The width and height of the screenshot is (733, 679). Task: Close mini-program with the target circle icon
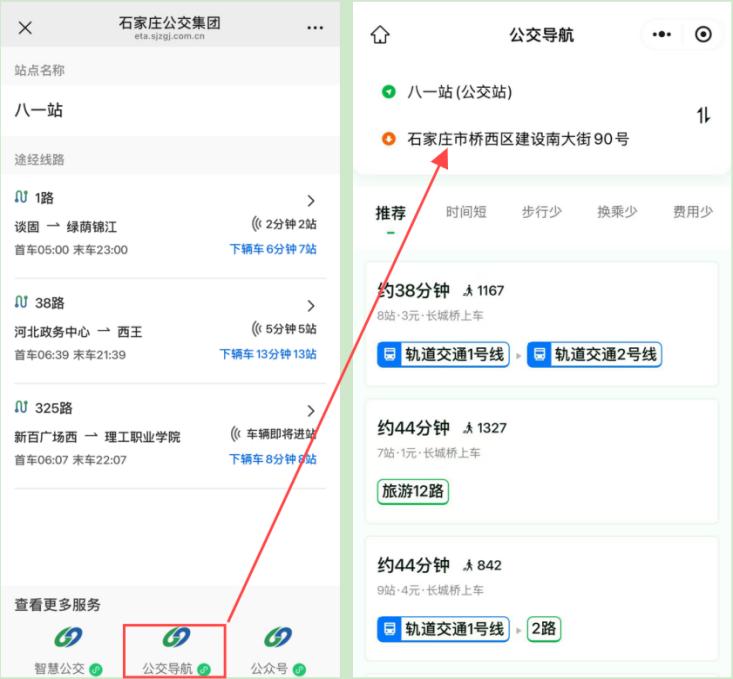click(x=703, y=35)
